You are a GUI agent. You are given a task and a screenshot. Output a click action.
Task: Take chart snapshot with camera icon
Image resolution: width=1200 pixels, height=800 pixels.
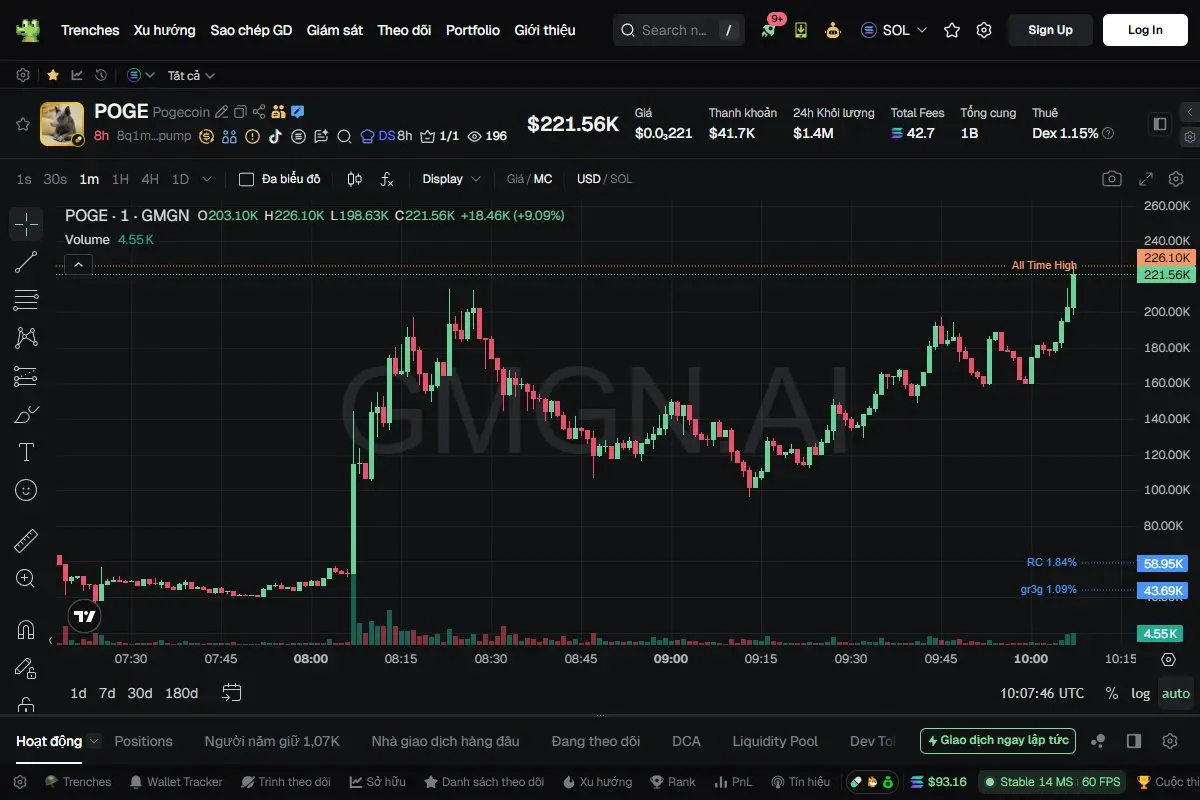pyautogui.click(x=1112, y=179)
